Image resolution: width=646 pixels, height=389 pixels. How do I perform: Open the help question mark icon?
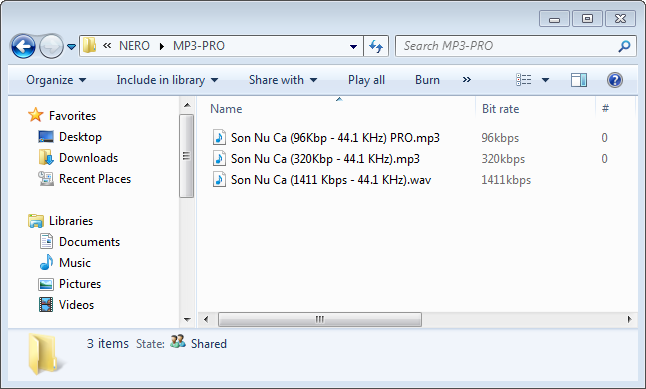[x=614, y=80]
